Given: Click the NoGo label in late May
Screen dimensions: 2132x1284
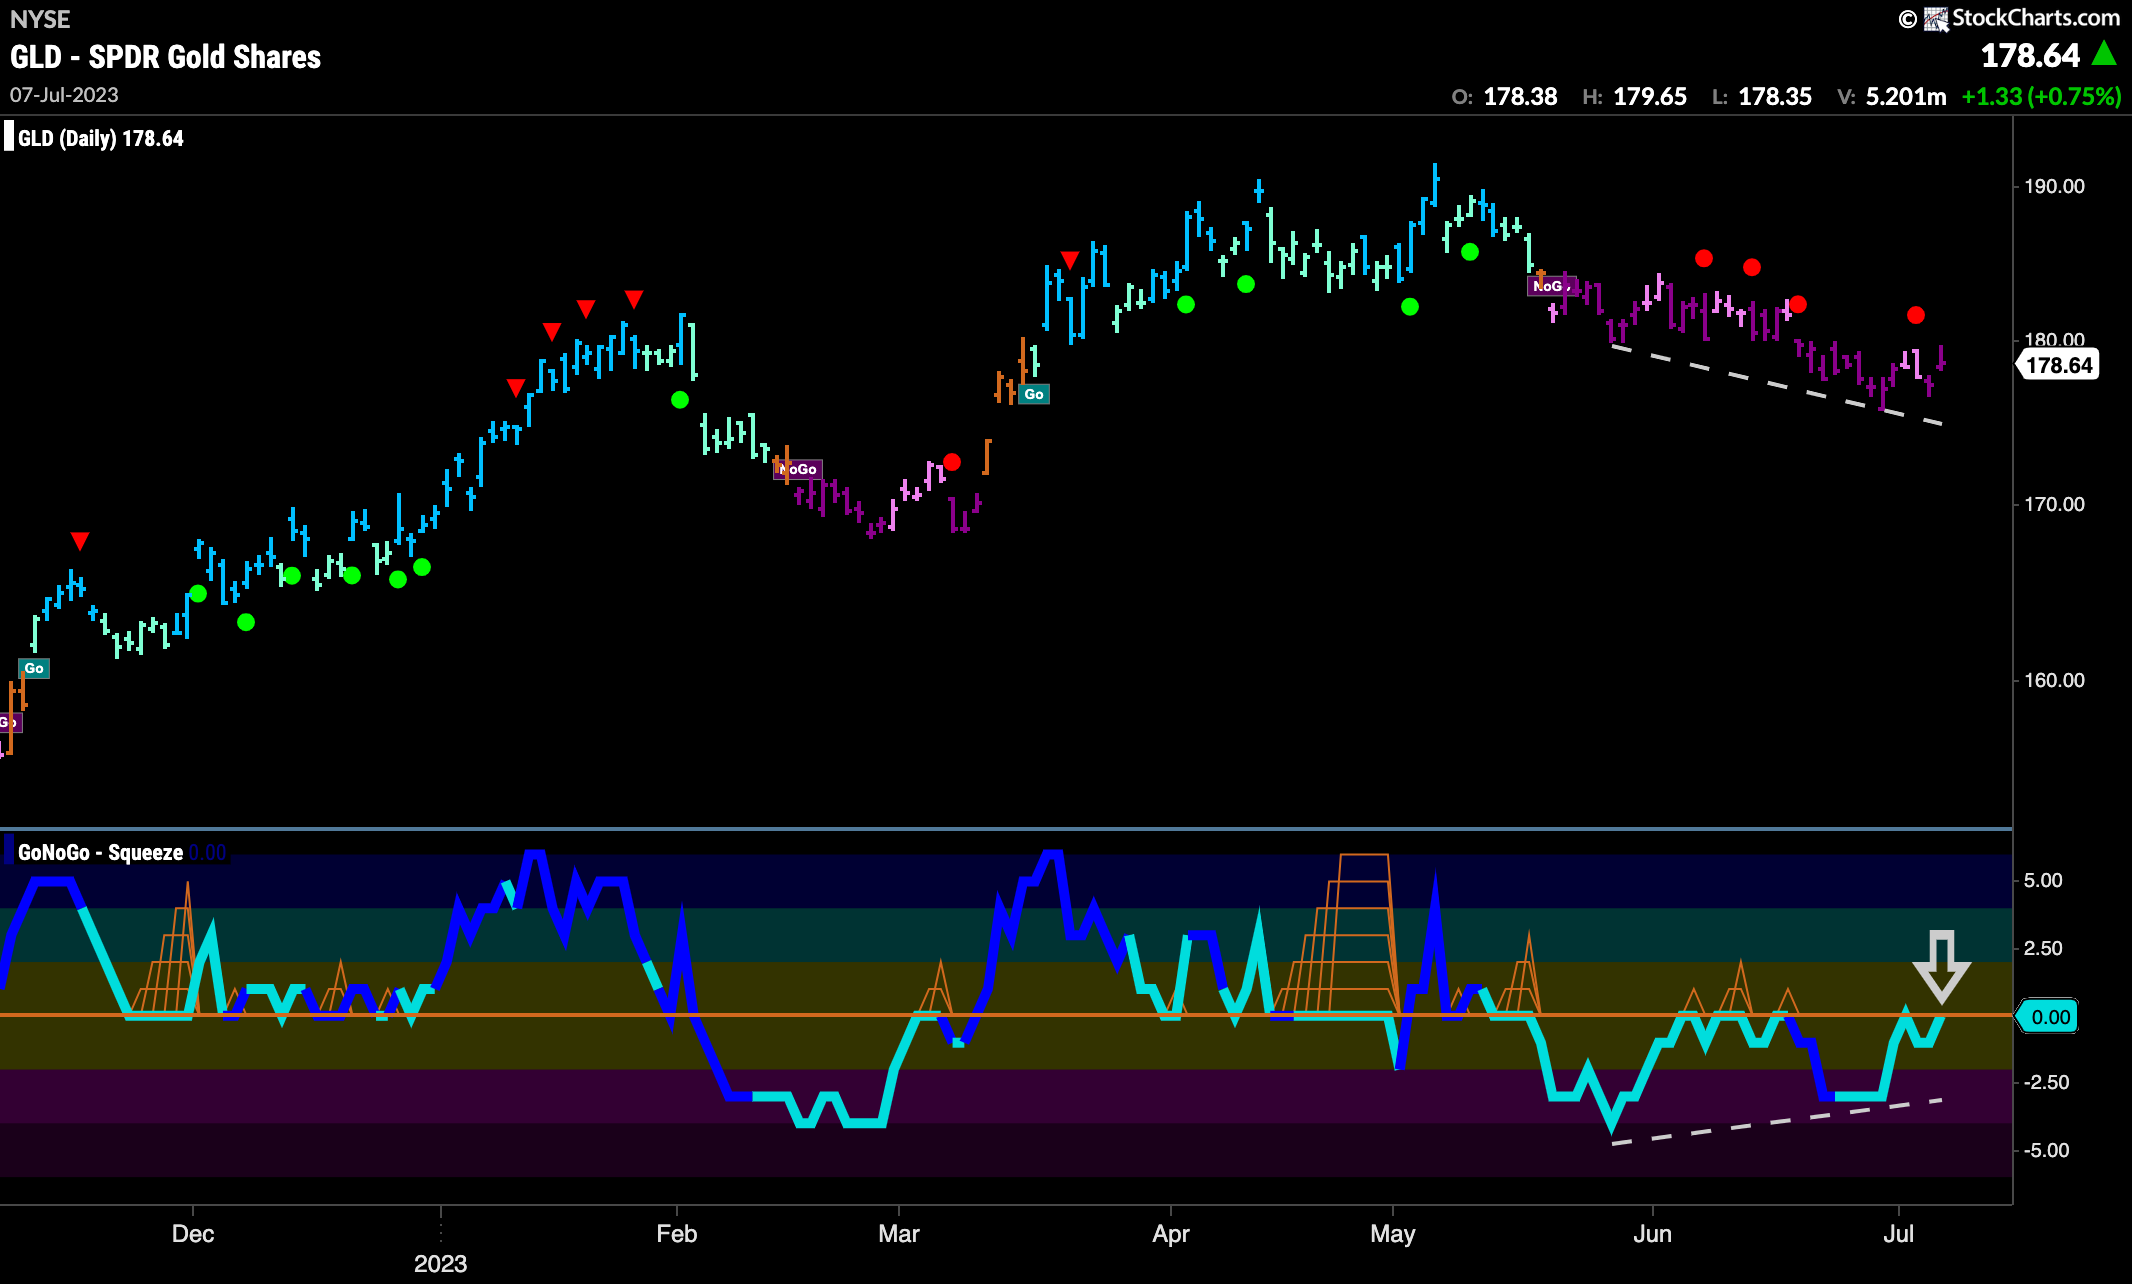Looking at the screenshot, I should (x=1551, y=286).
